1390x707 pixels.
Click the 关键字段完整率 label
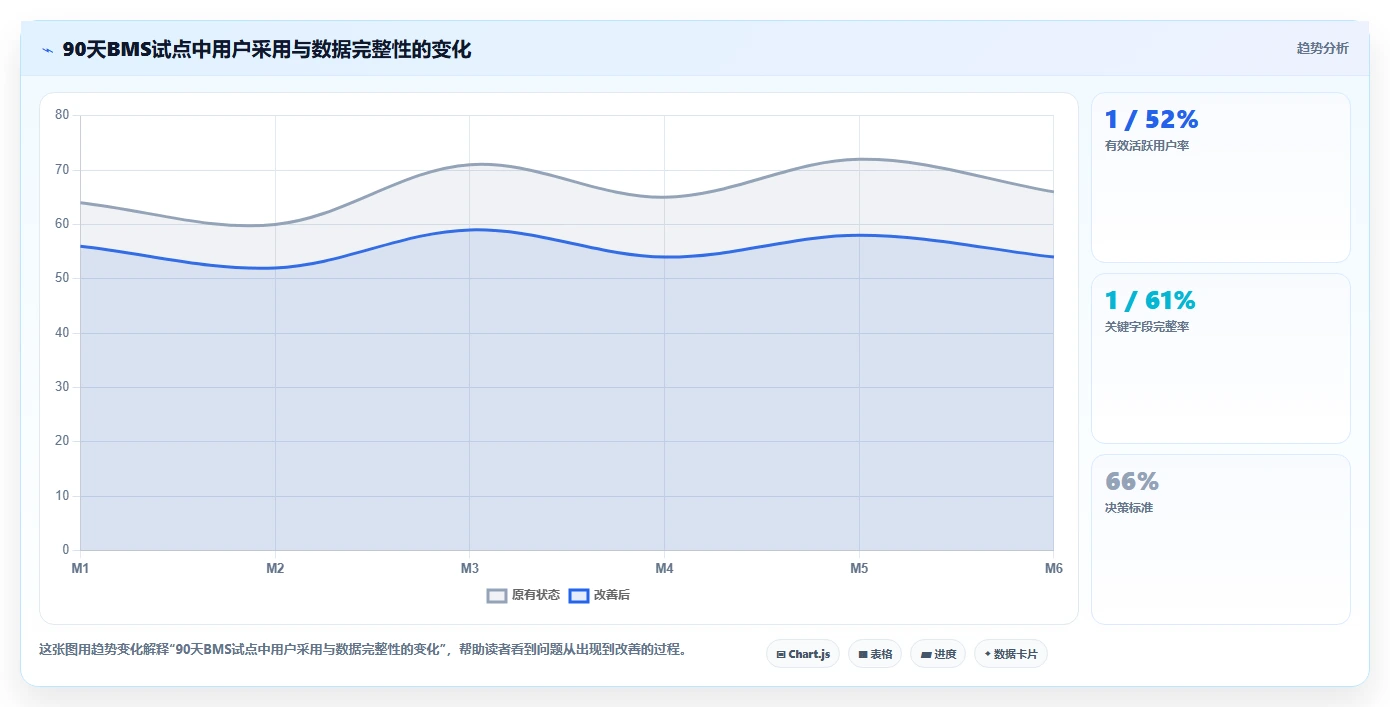[1146, 327]
